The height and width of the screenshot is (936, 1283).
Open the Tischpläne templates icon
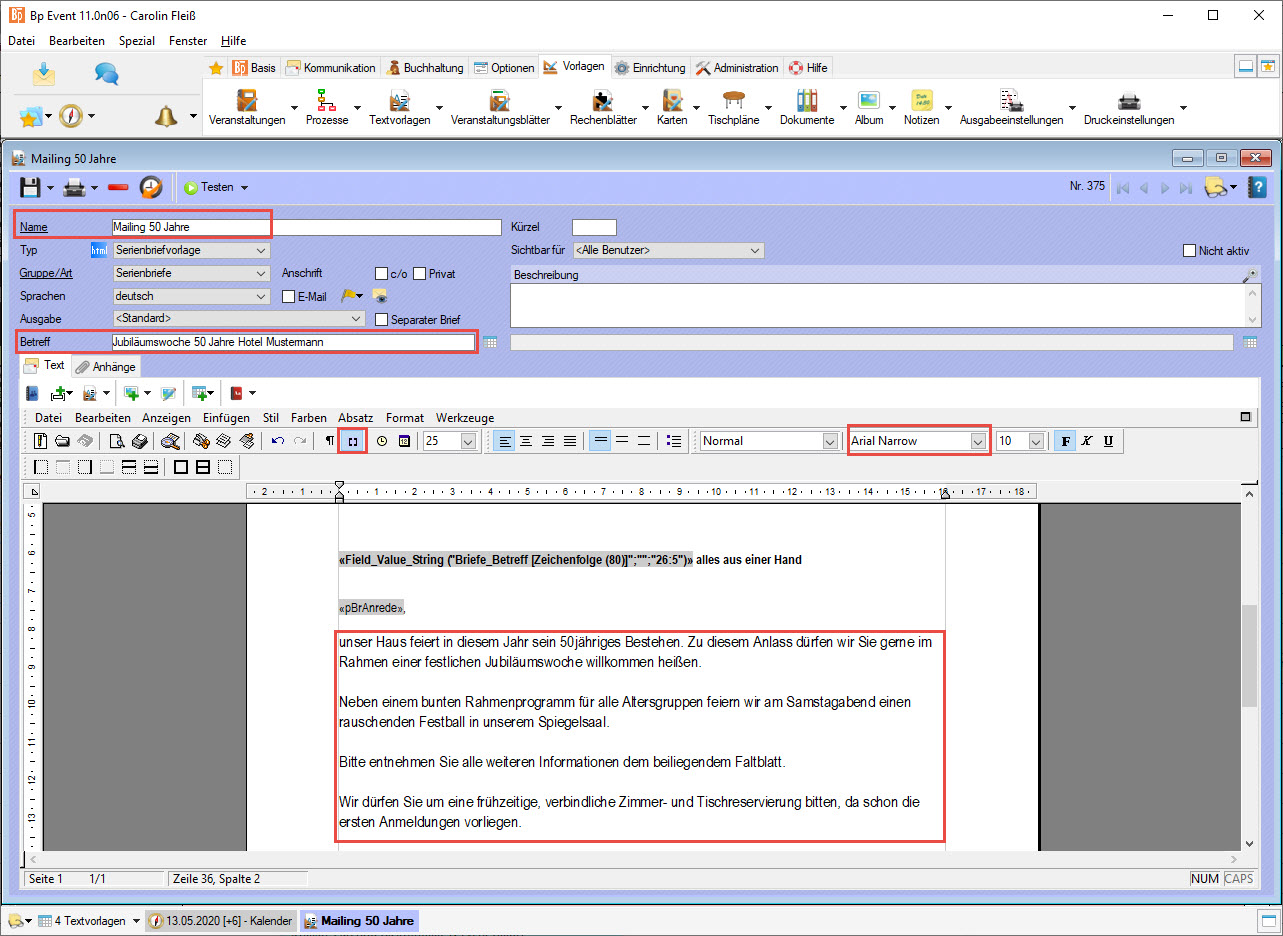coord(733,102)
